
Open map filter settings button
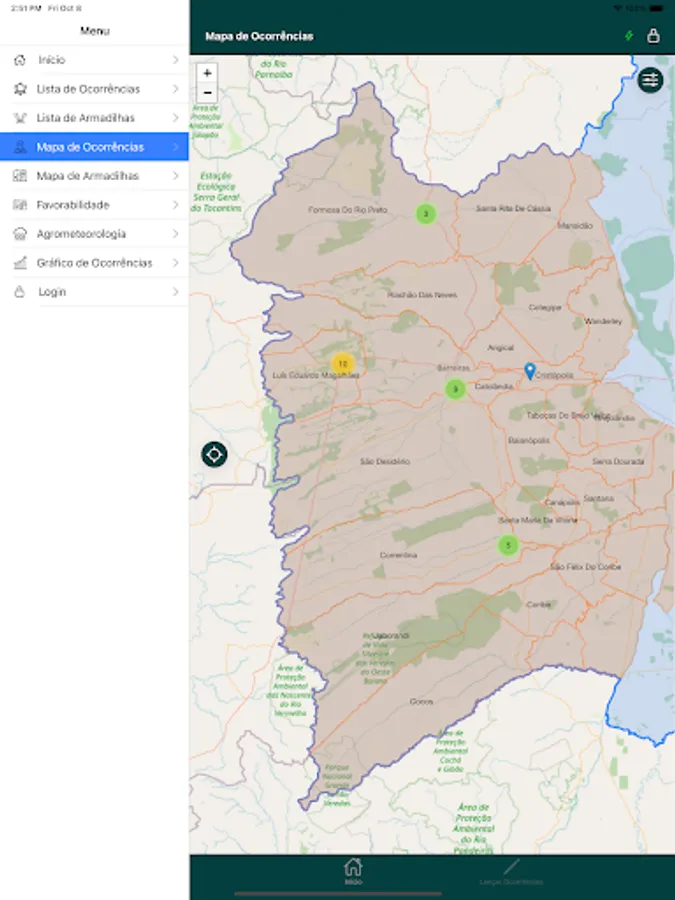click(x=650, y=80)
